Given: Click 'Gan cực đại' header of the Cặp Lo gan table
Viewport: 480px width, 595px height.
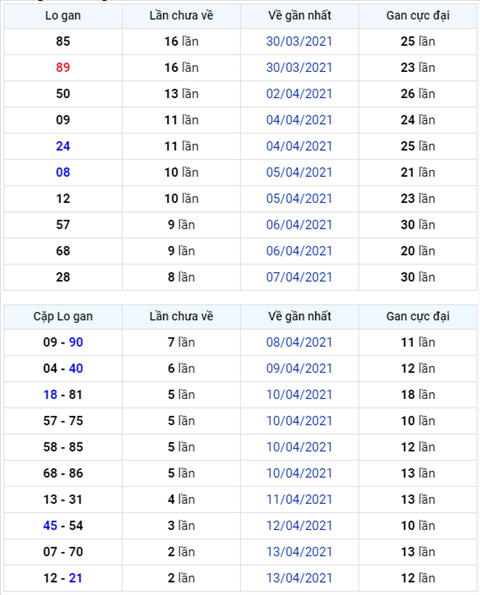Looking at the screenshot, I should [418, 316].
